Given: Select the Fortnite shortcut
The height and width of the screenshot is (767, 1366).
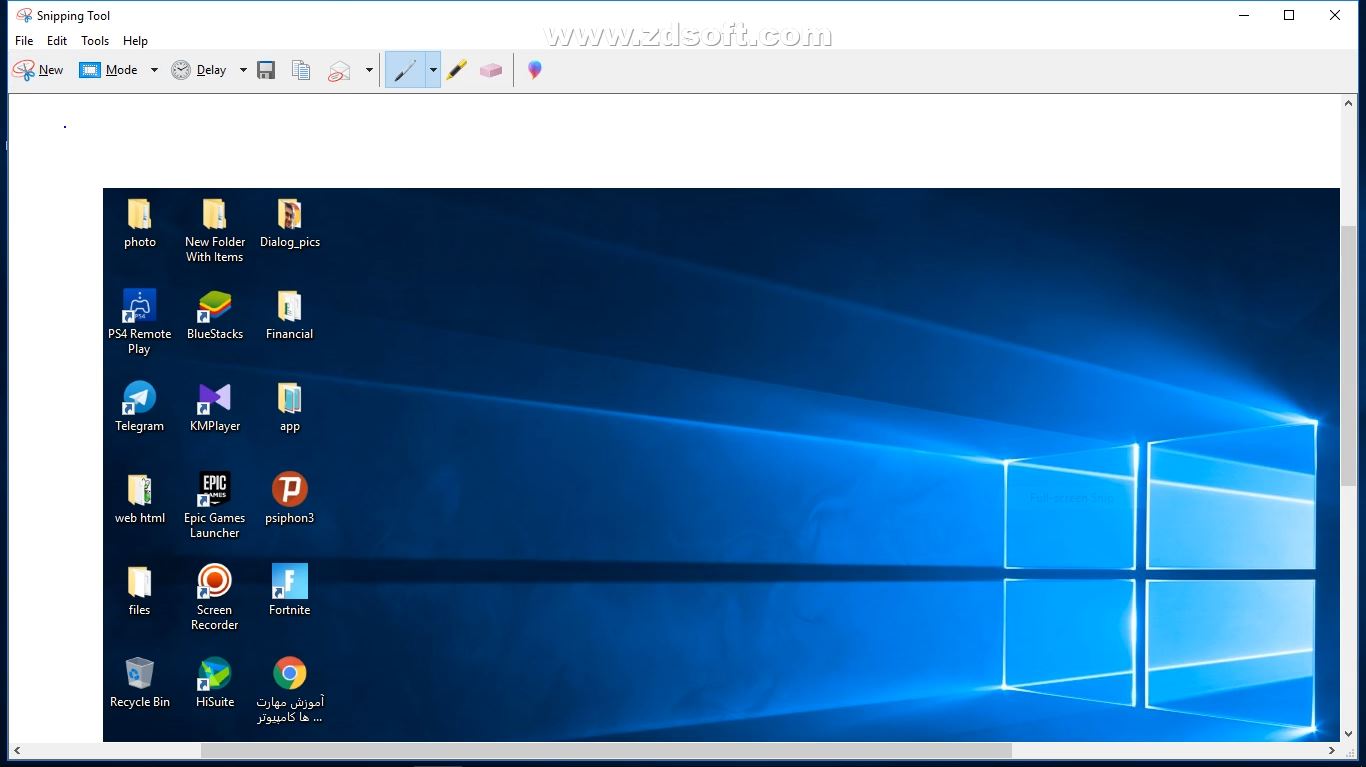Looking at the screenshot, I should (x=290, y=591).
